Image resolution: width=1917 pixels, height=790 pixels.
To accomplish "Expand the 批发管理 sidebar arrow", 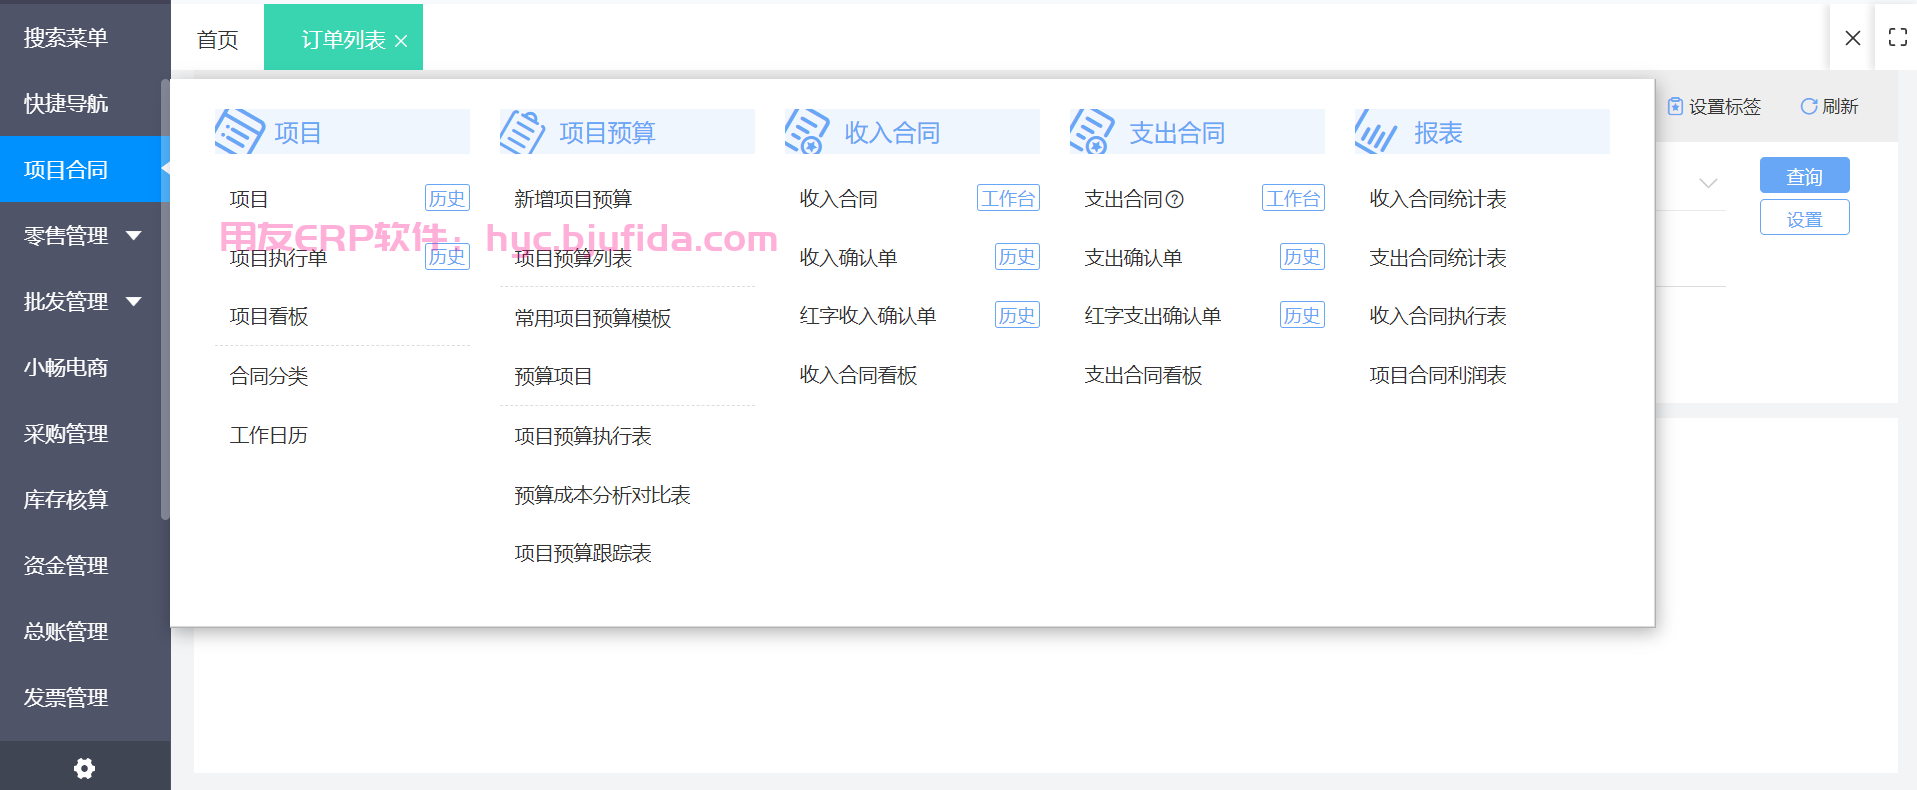I will (x=134, y=301).
